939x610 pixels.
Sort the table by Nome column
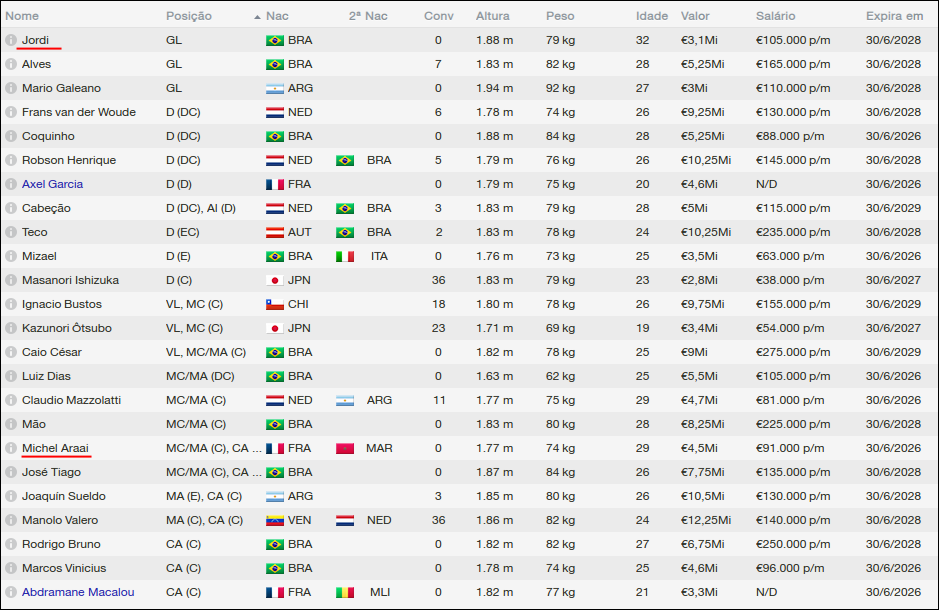[x=22, y=16]
